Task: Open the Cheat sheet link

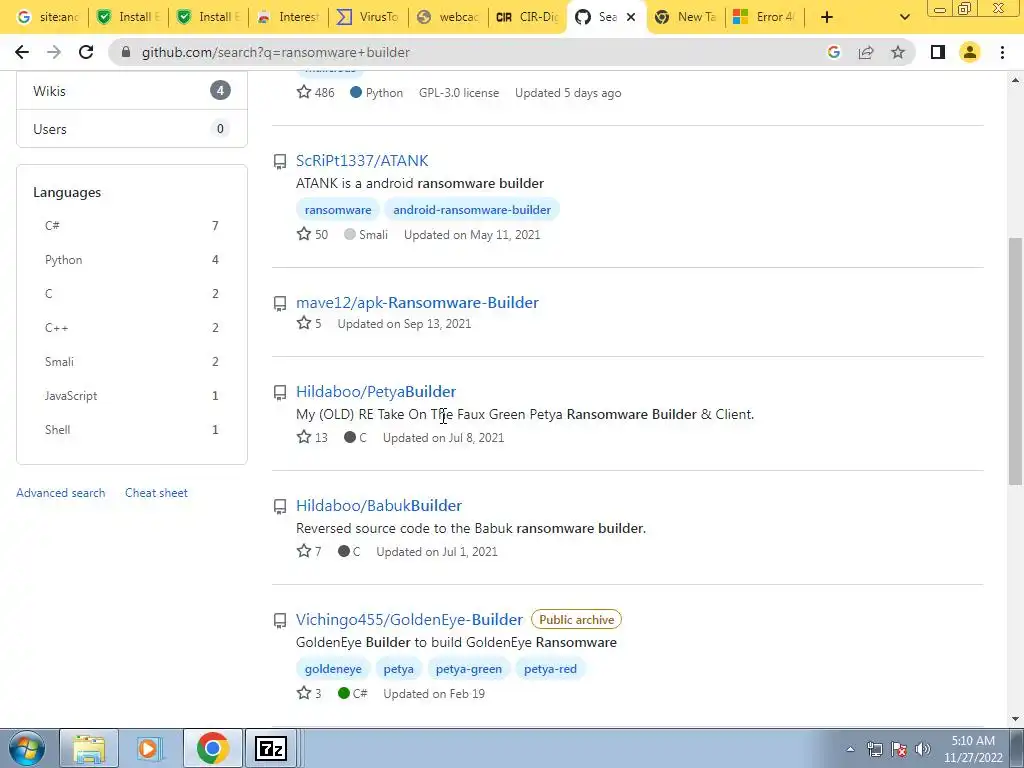Action: (156, 493)
